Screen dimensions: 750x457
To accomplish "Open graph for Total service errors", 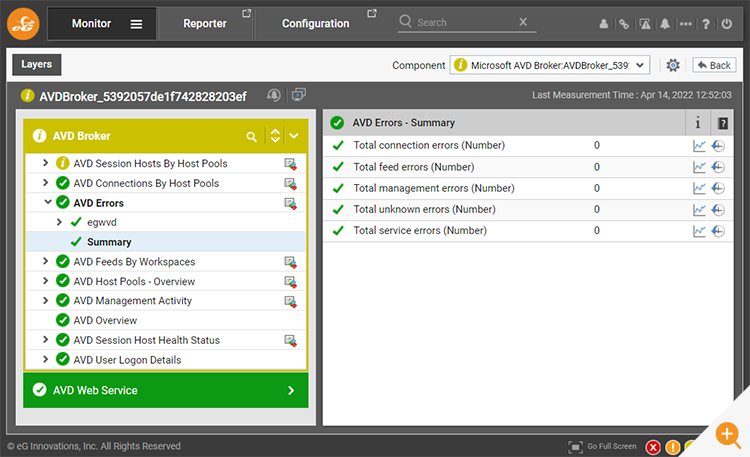I will coord(699,231).
